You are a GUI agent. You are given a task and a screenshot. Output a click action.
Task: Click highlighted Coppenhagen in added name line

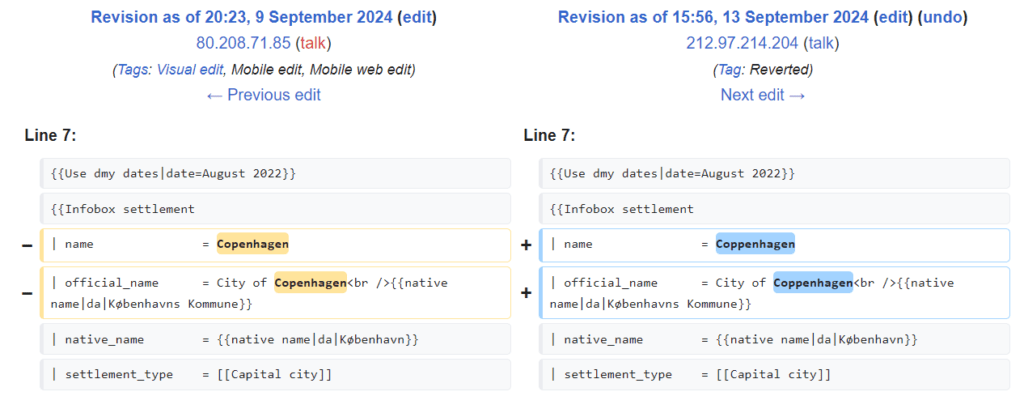(756, 244)
